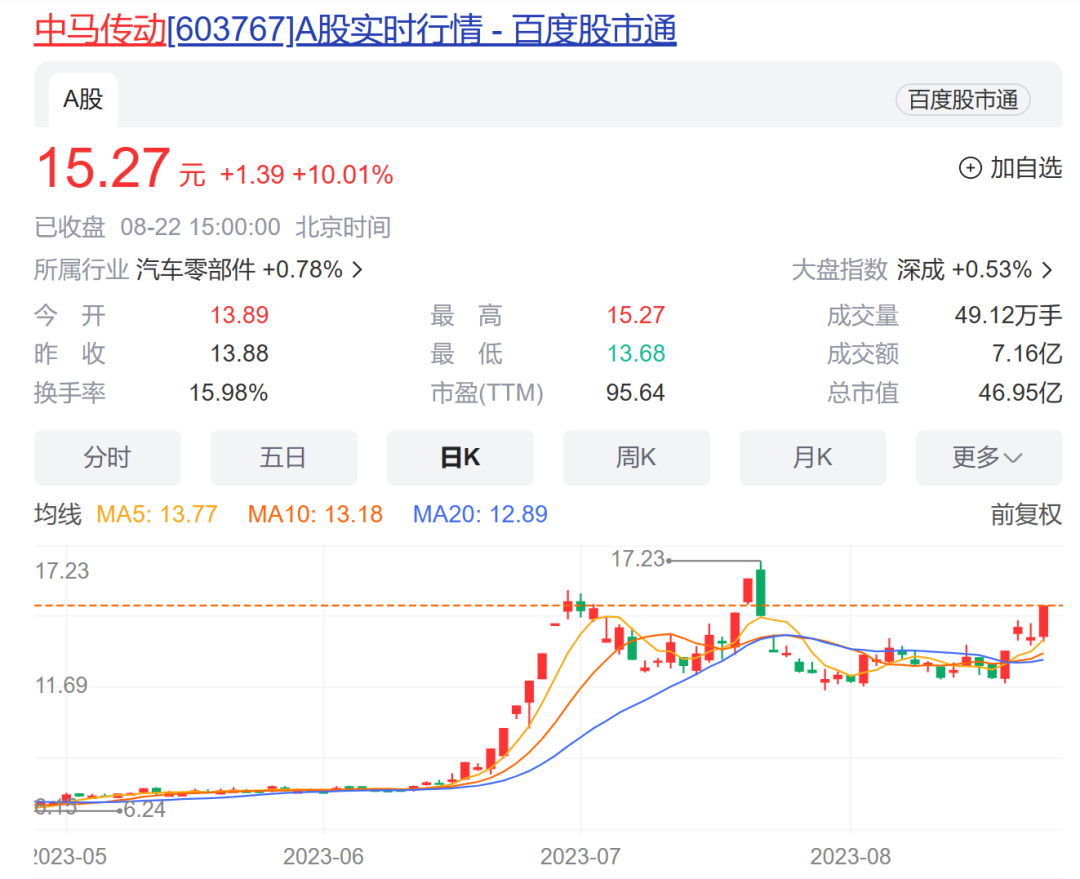This screenshot has height=879, width=1080.
Task: Click the tall green candlestick at 17.23 peak
Action: click(x=760, y=591)
